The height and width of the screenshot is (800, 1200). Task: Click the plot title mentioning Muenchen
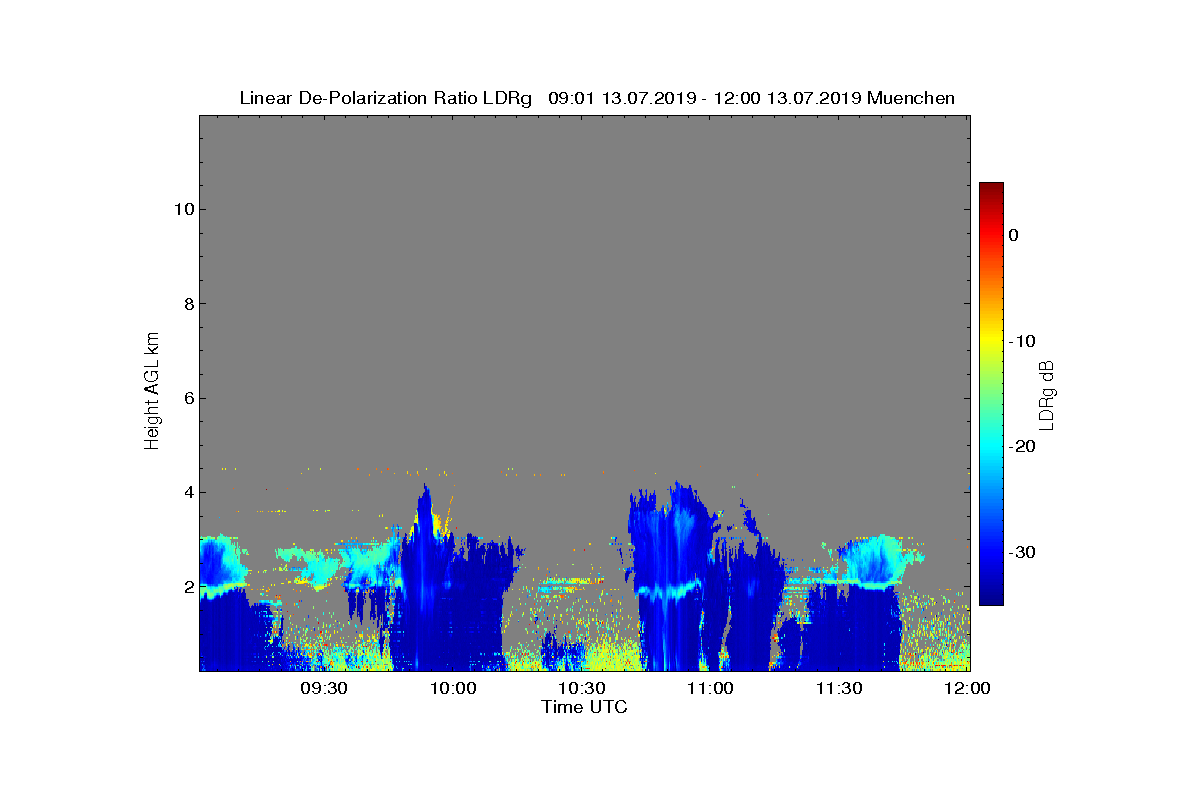597,98
